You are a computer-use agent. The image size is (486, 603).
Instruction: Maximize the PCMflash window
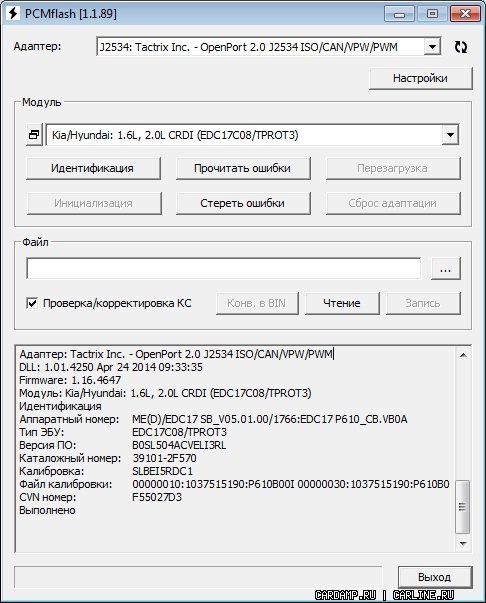pos(433,14)
